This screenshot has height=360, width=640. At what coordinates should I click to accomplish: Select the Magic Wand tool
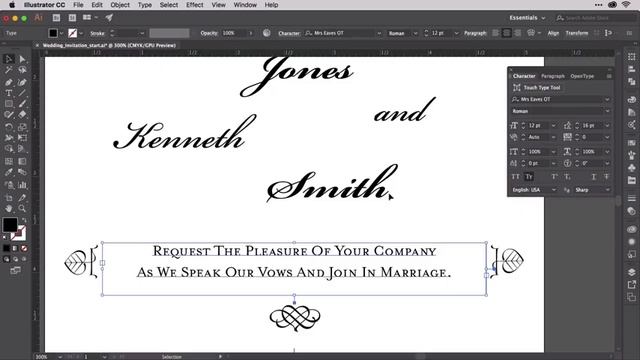[9, 70]
